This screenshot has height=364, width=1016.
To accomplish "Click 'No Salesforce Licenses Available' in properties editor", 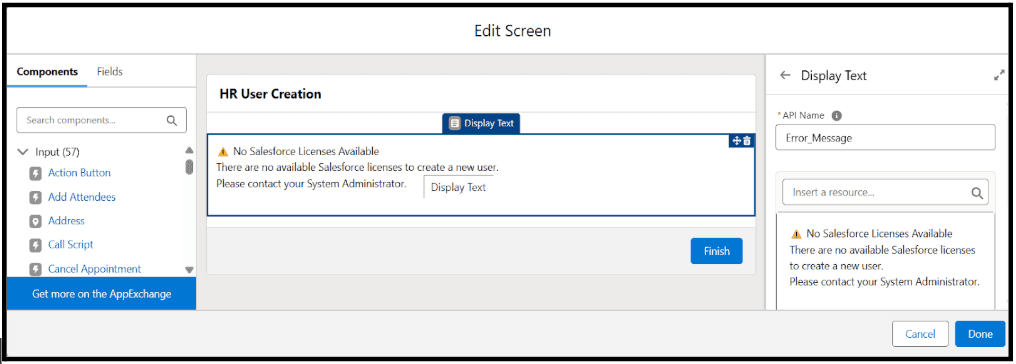I will pyautogui.click(x=879, y=234).
